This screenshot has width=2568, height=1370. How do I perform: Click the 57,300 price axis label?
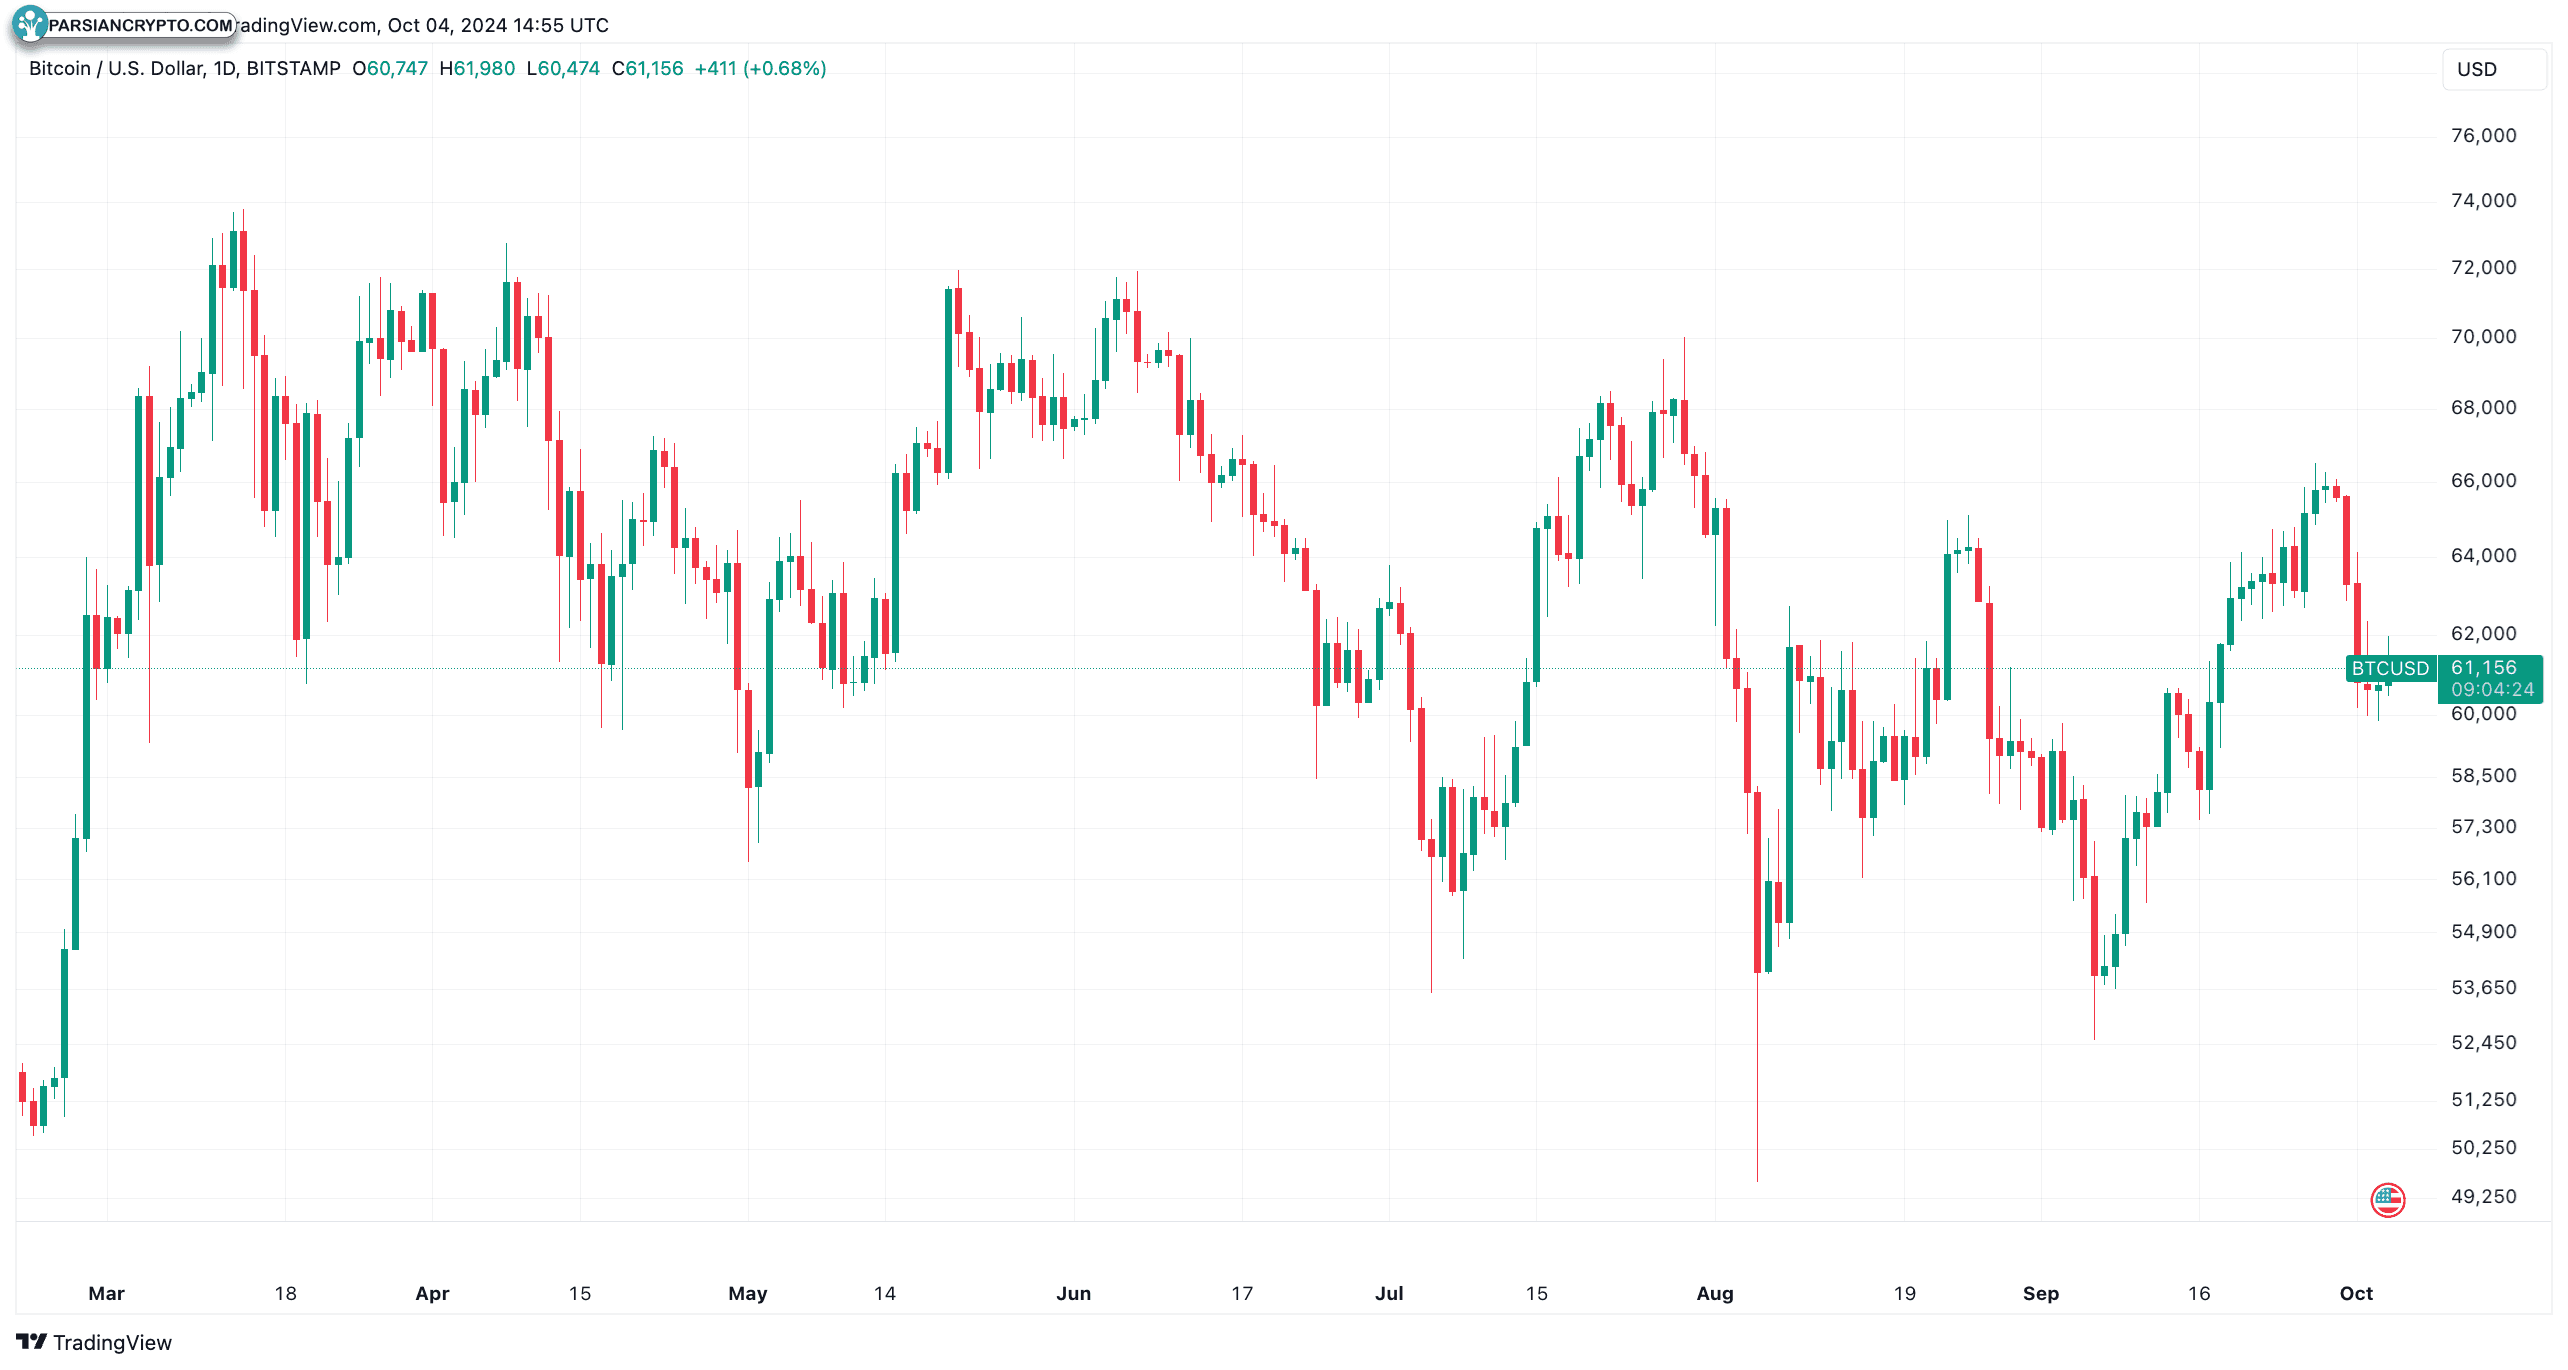coord(2483,826)
